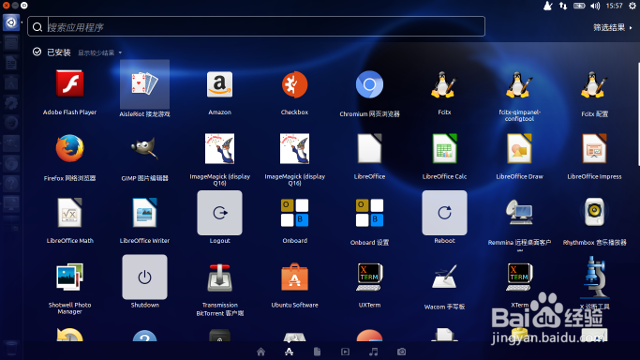
Task: Open the Fcitx penguin tray indicator
Action: pyautogui.click(x=548, y=6)
